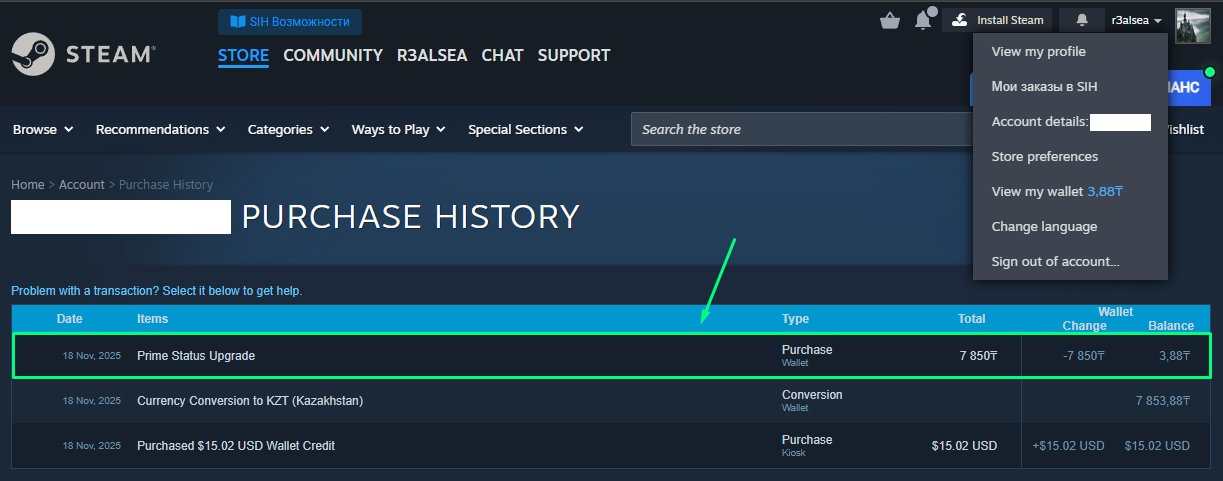The height and width of the screenshot is (481, 1223).
Task: Click the Steam logo icon
Action: pyautogui.click(x=32, y=55)
